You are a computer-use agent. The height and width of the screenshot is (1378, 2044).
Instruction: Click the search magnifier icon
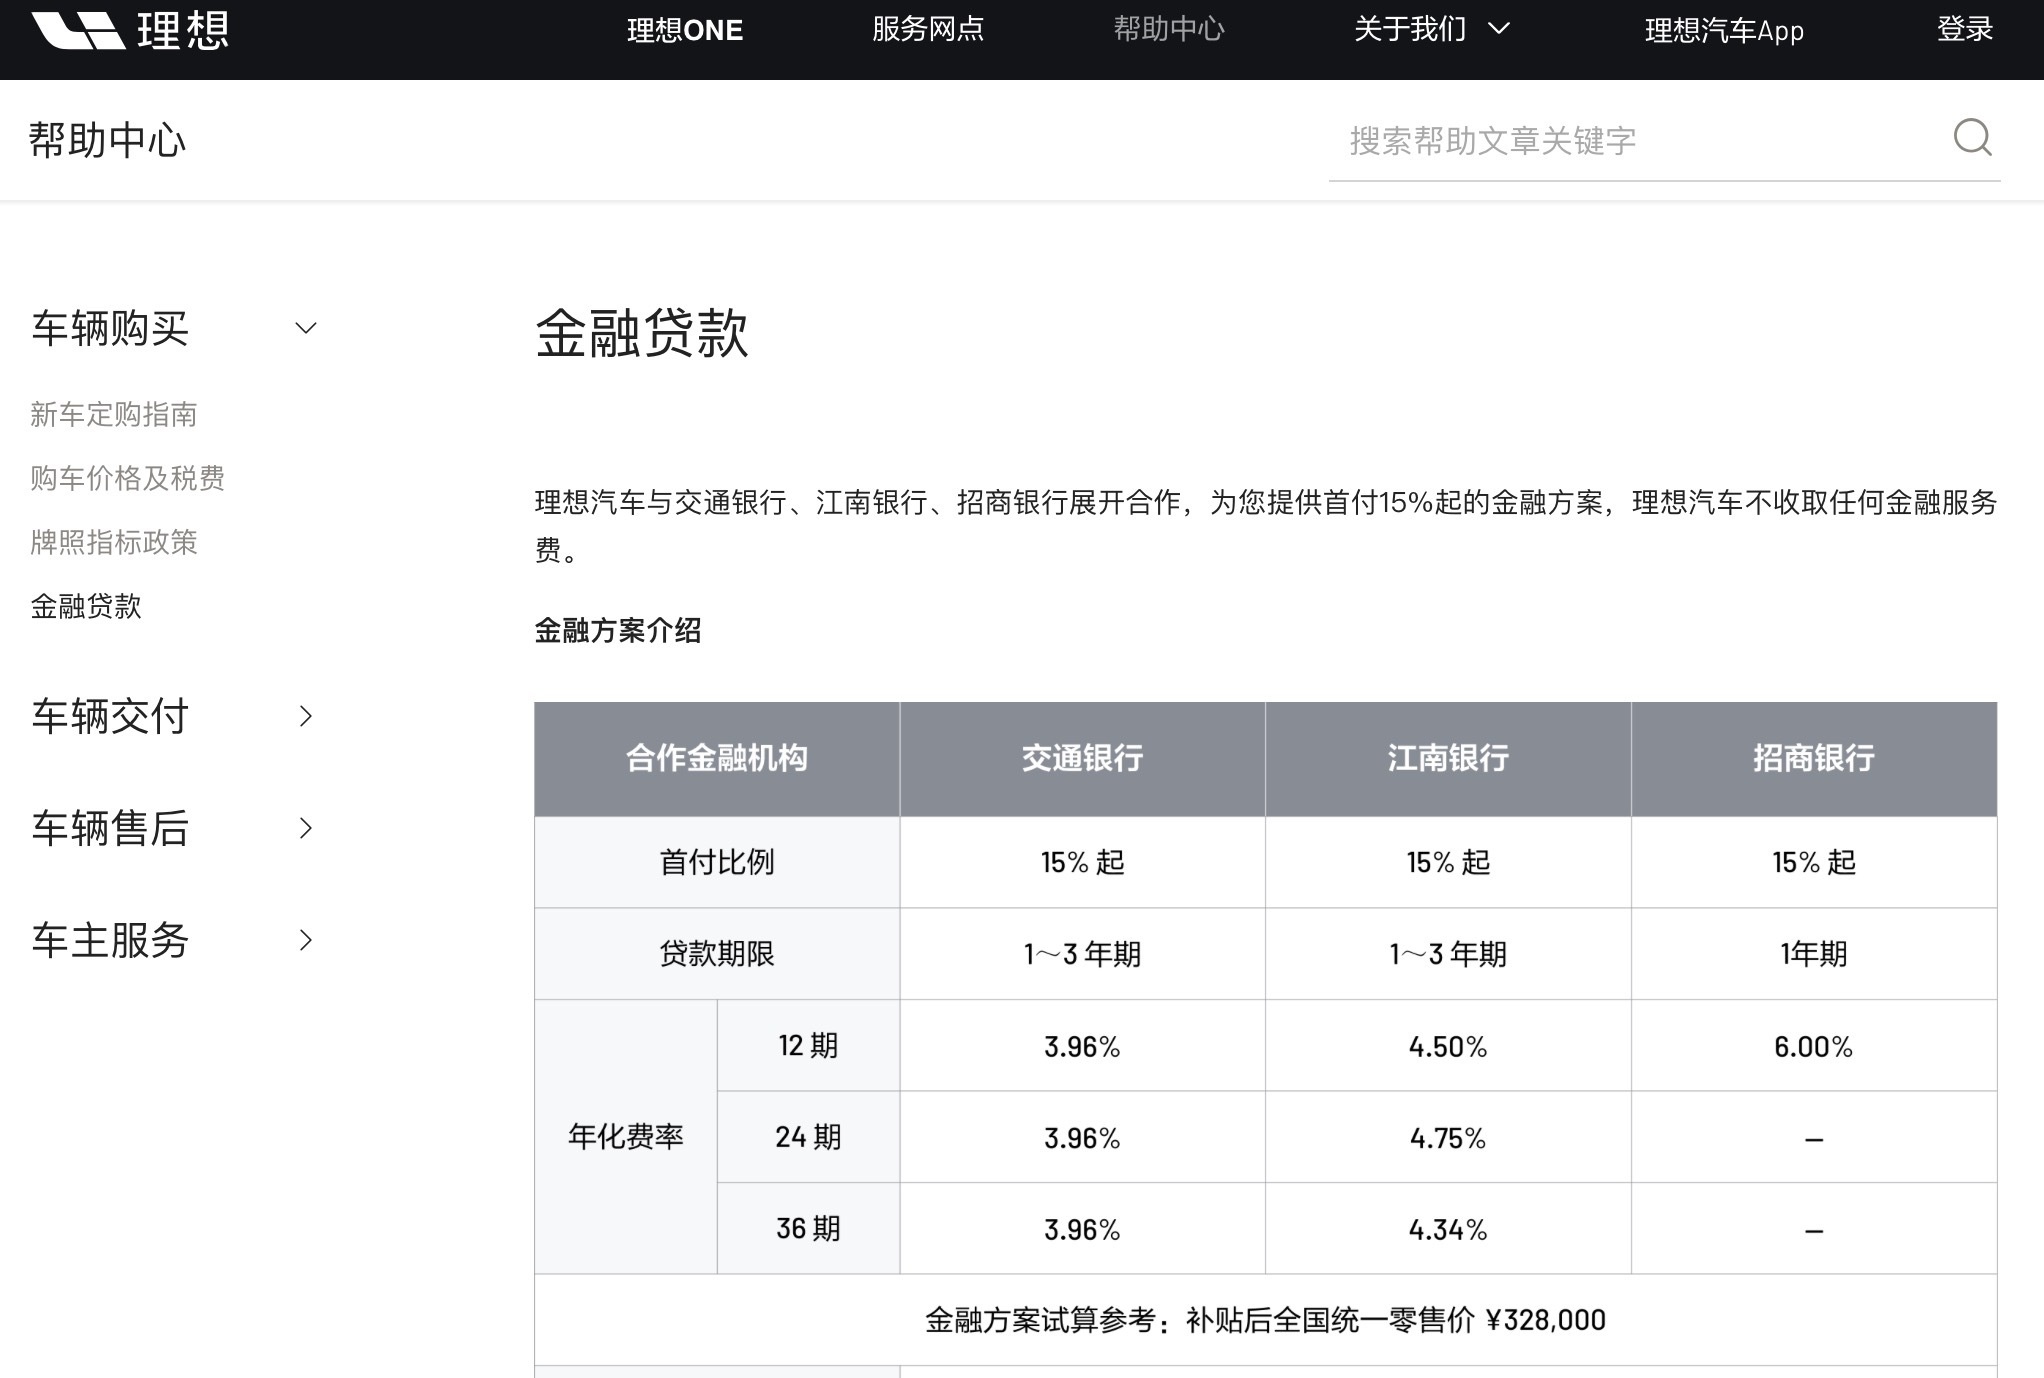point(1971,139)
